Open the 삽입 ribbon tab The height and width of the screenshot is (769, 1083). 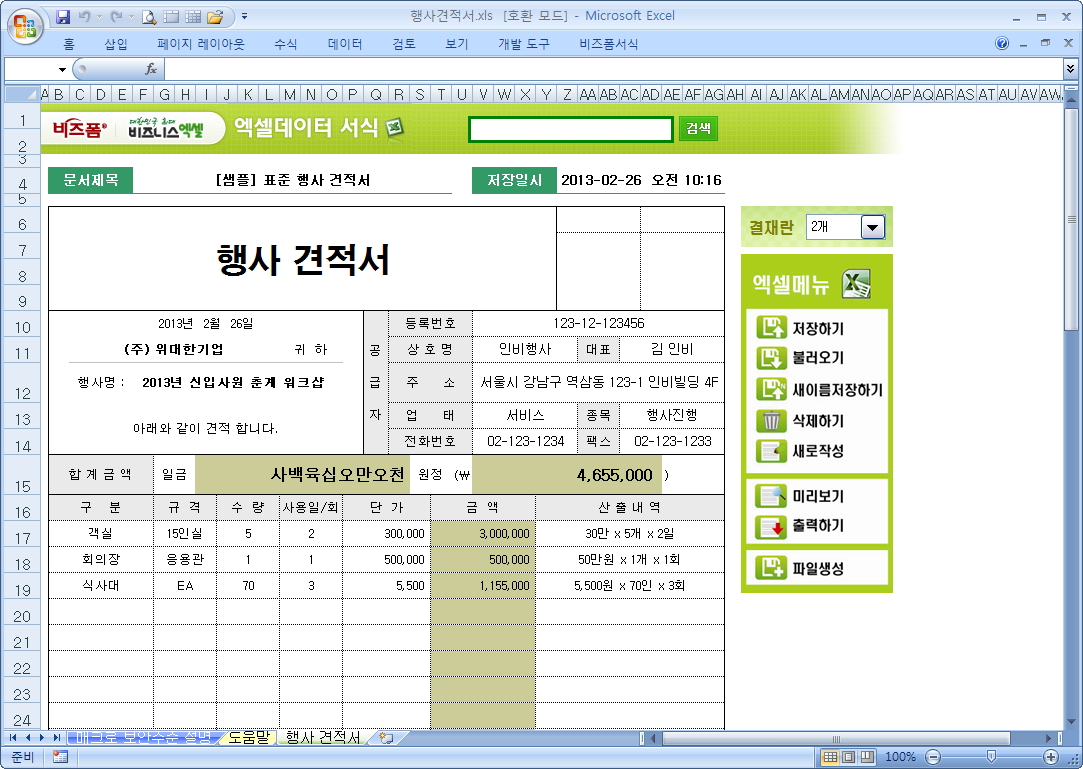click(x=116, y=44)
